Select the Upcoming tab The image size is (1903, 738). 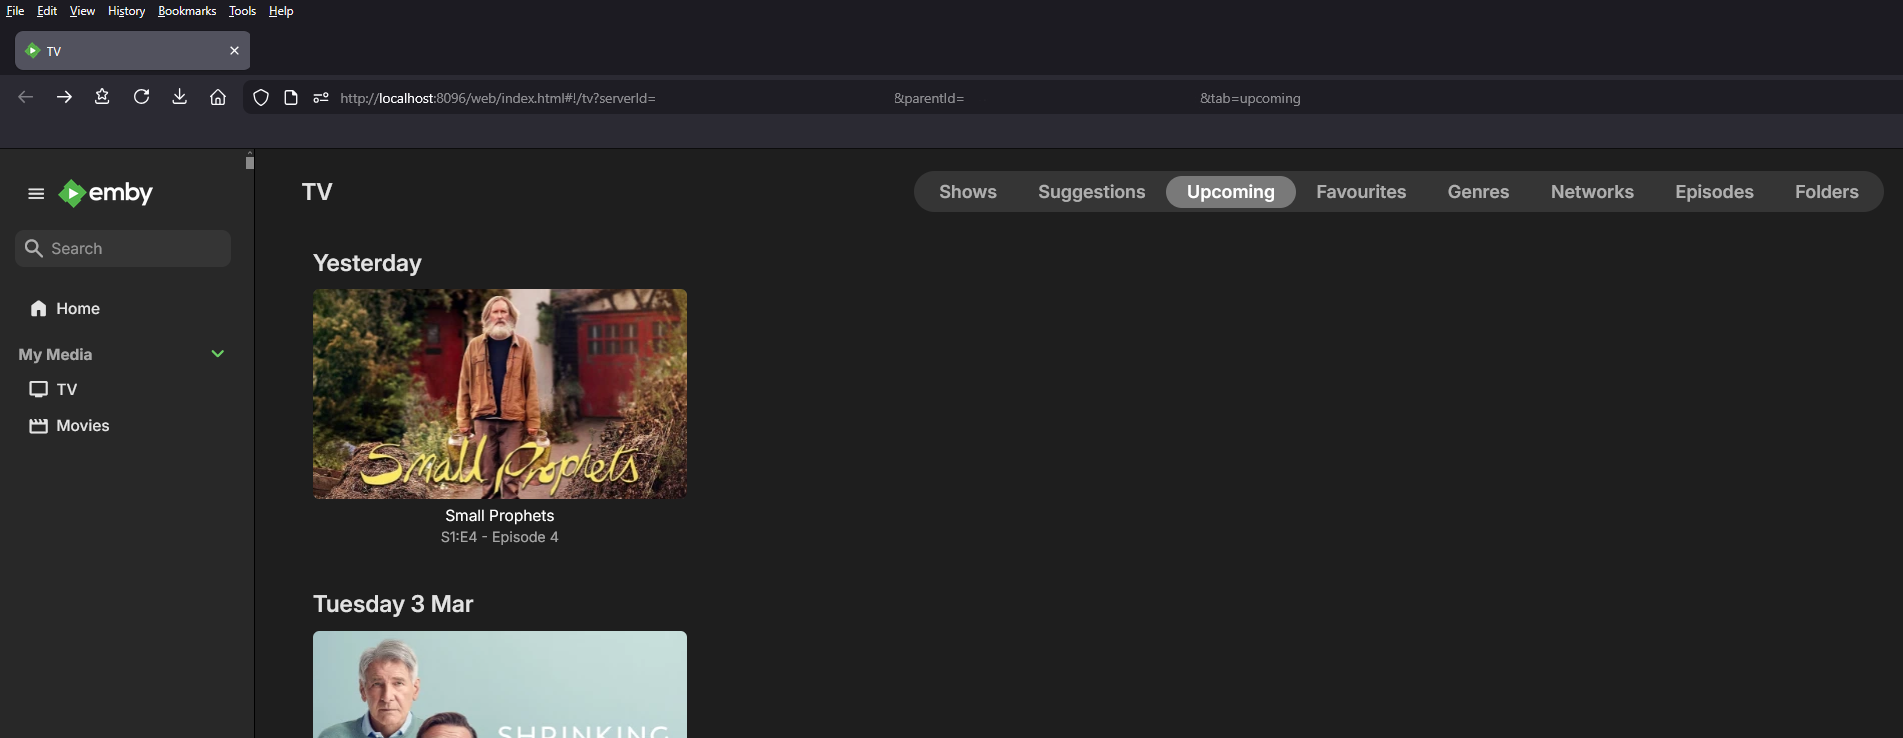coord(1231,192)
